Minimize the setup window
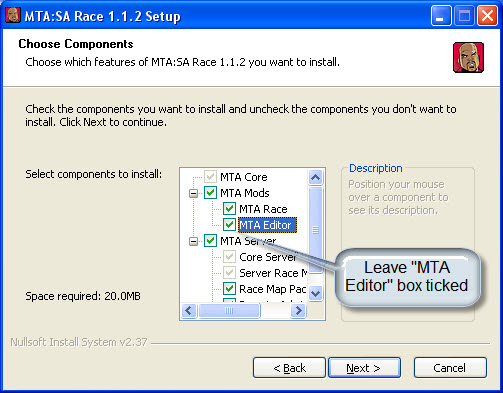 point(441,16)
